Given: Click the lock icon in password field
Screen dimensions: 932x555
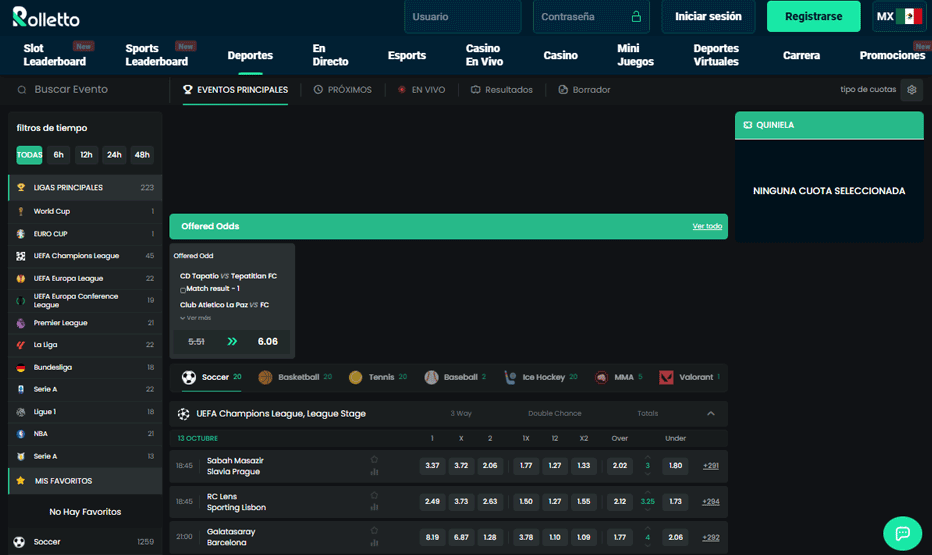Looking at the screenshot, I should coord(636,17).
